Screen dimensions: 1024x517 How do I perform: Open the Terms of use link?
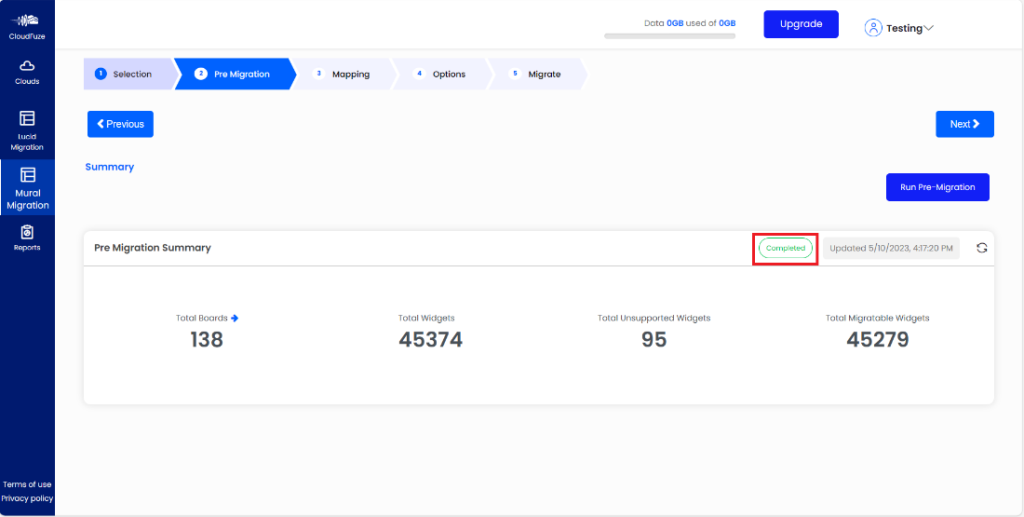[27, 484]
